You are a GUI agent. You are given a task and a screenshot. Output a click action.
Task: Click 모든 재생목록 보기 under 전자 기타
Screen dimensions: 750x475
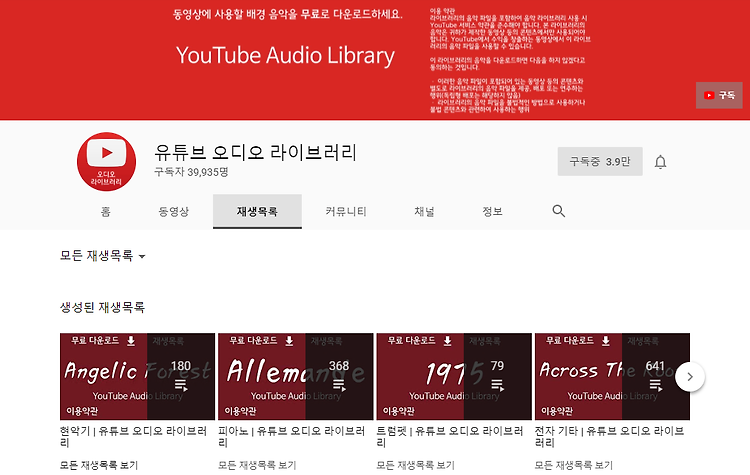click(x=574, y=465)
